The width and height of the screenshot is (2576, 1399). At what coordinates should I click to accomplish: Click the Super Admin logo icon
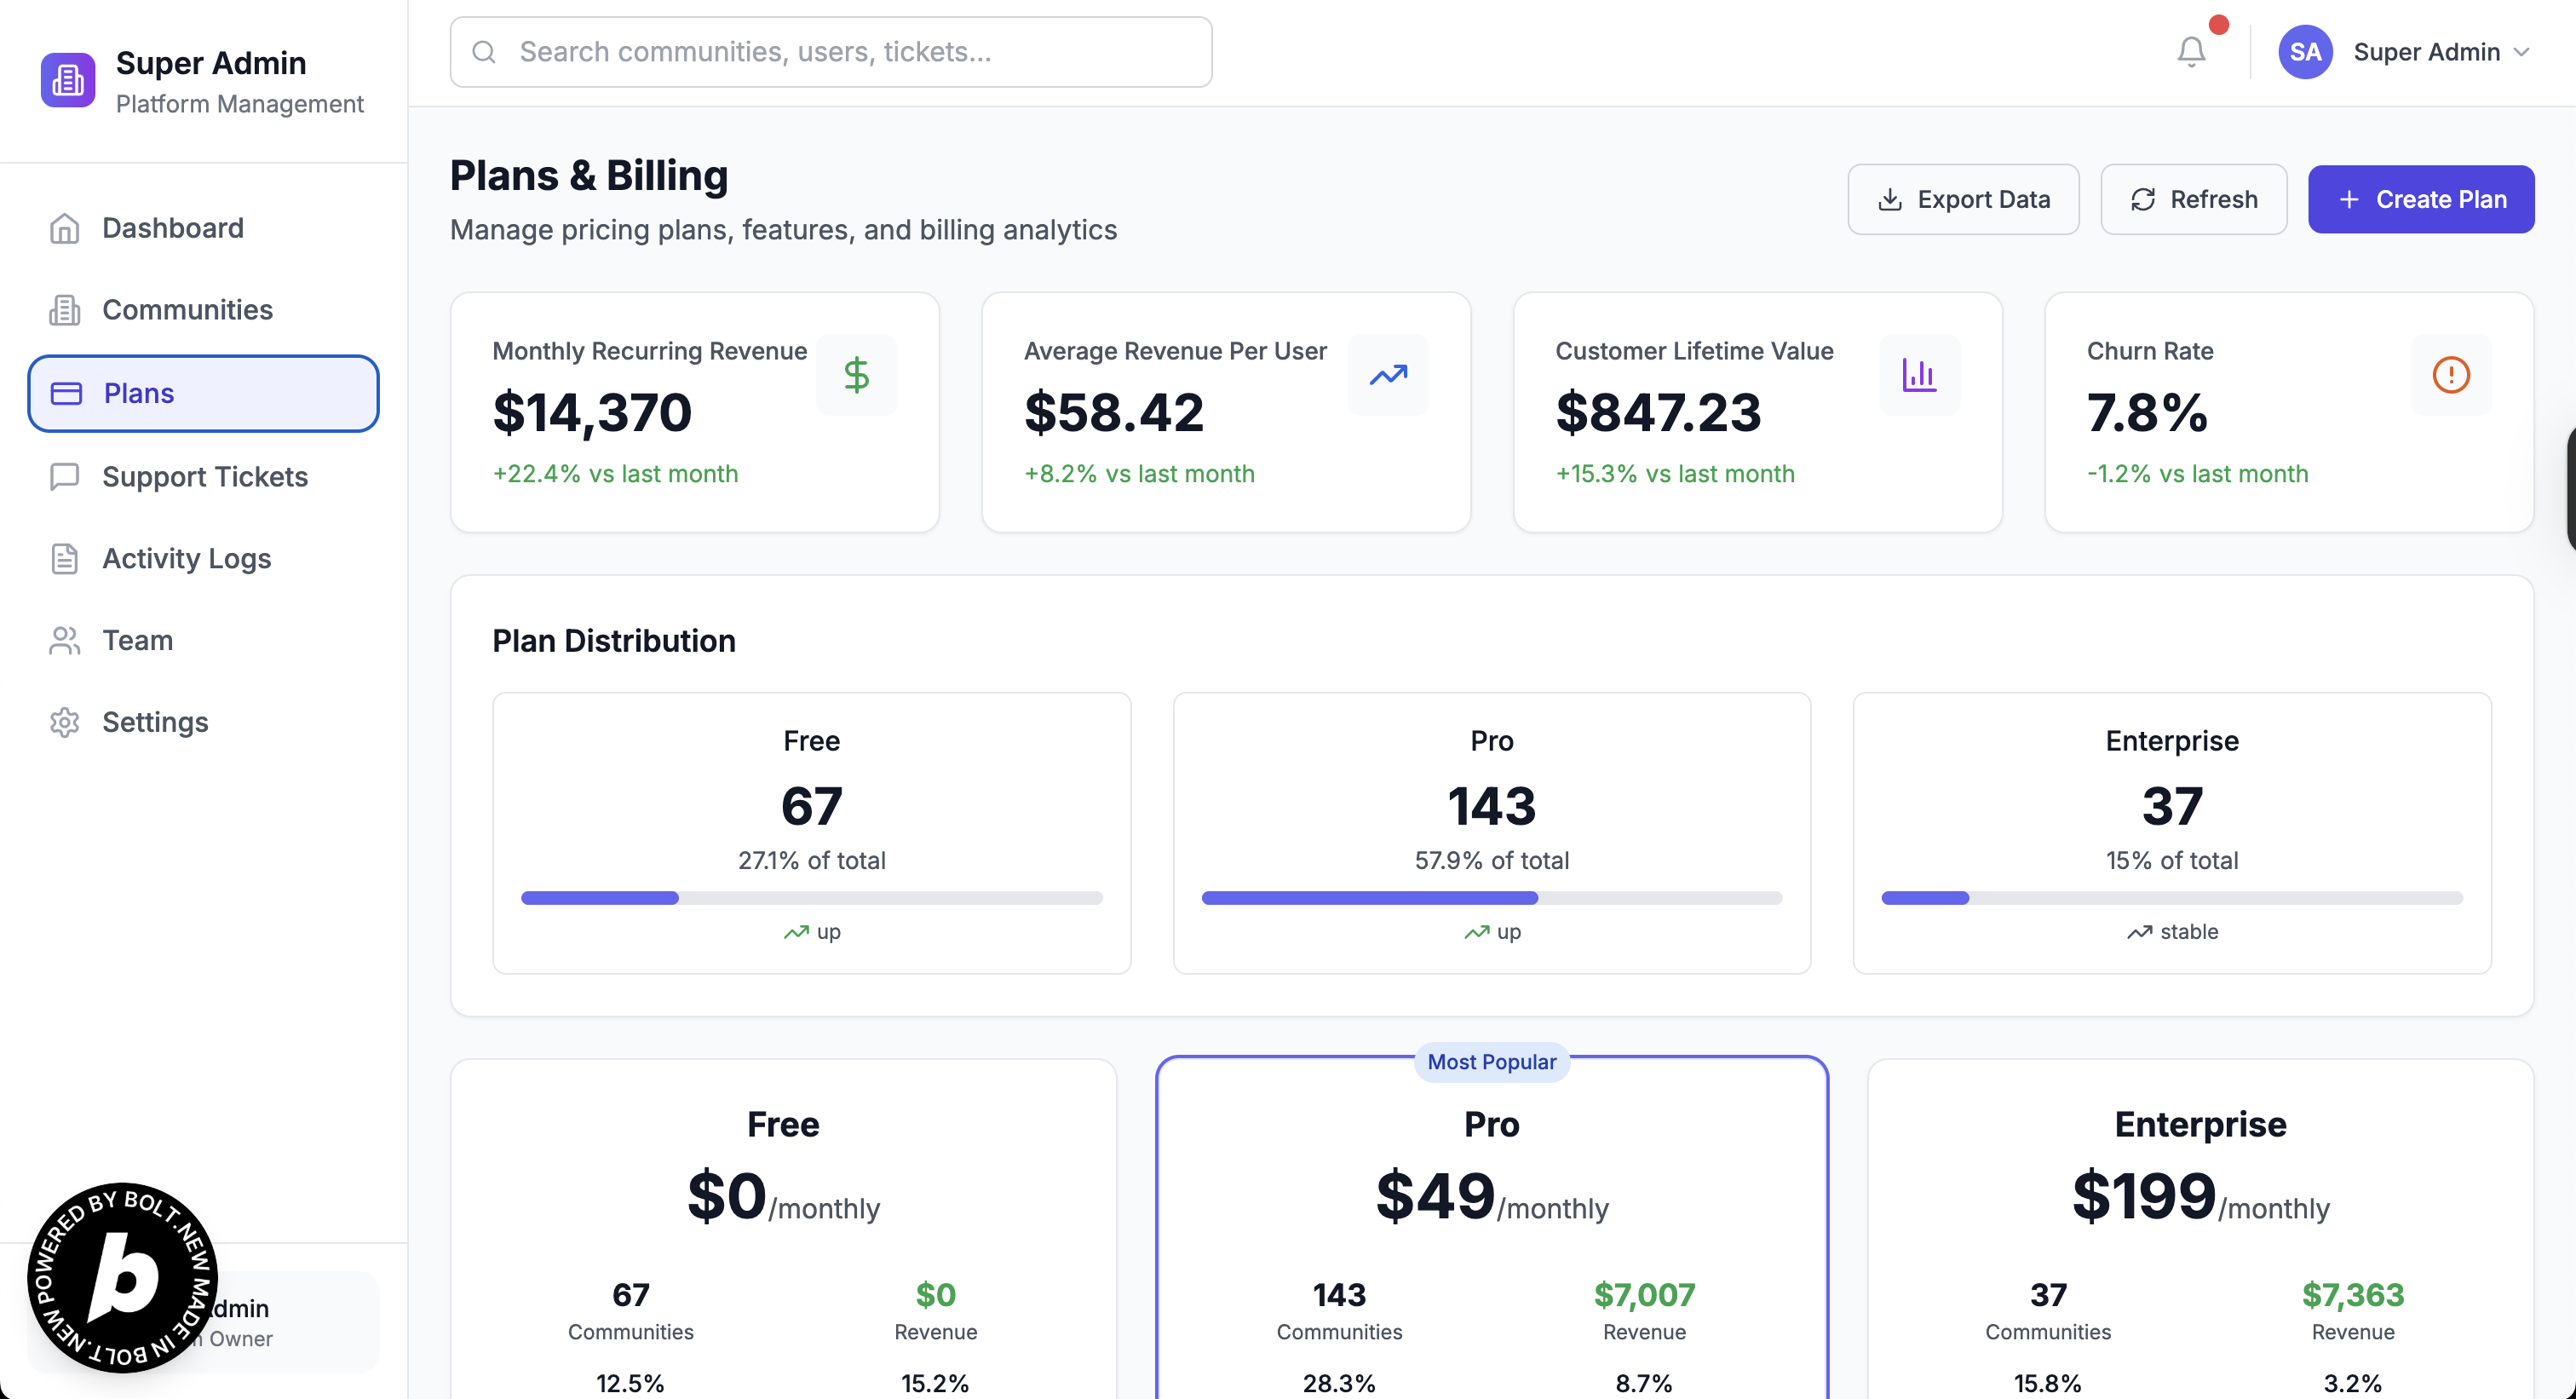68,80
